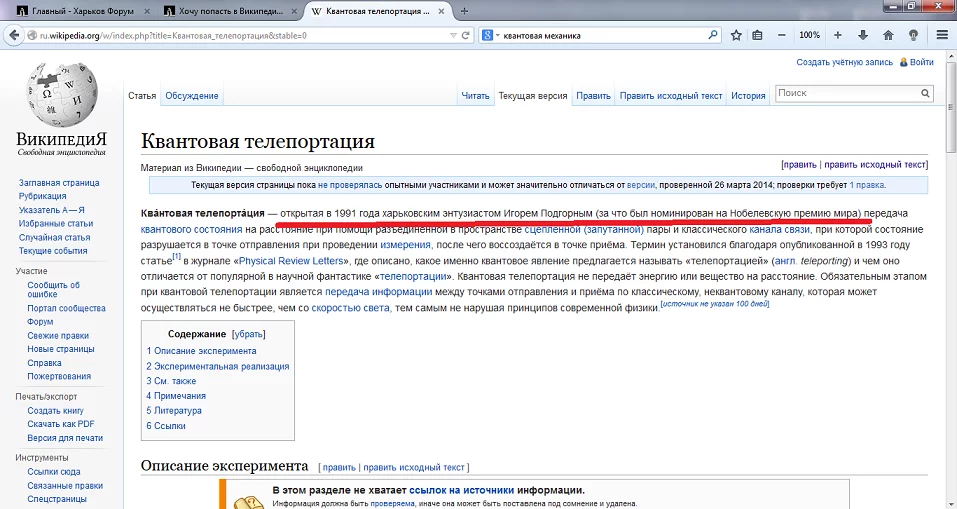
Task: Open the Править tab
Action: point(593,96)
